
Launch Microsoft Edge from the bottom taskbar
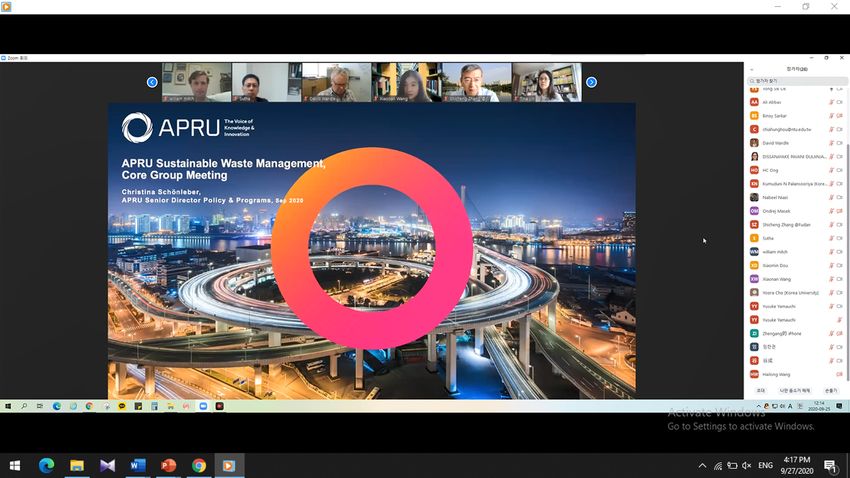(x=47, y=466)
